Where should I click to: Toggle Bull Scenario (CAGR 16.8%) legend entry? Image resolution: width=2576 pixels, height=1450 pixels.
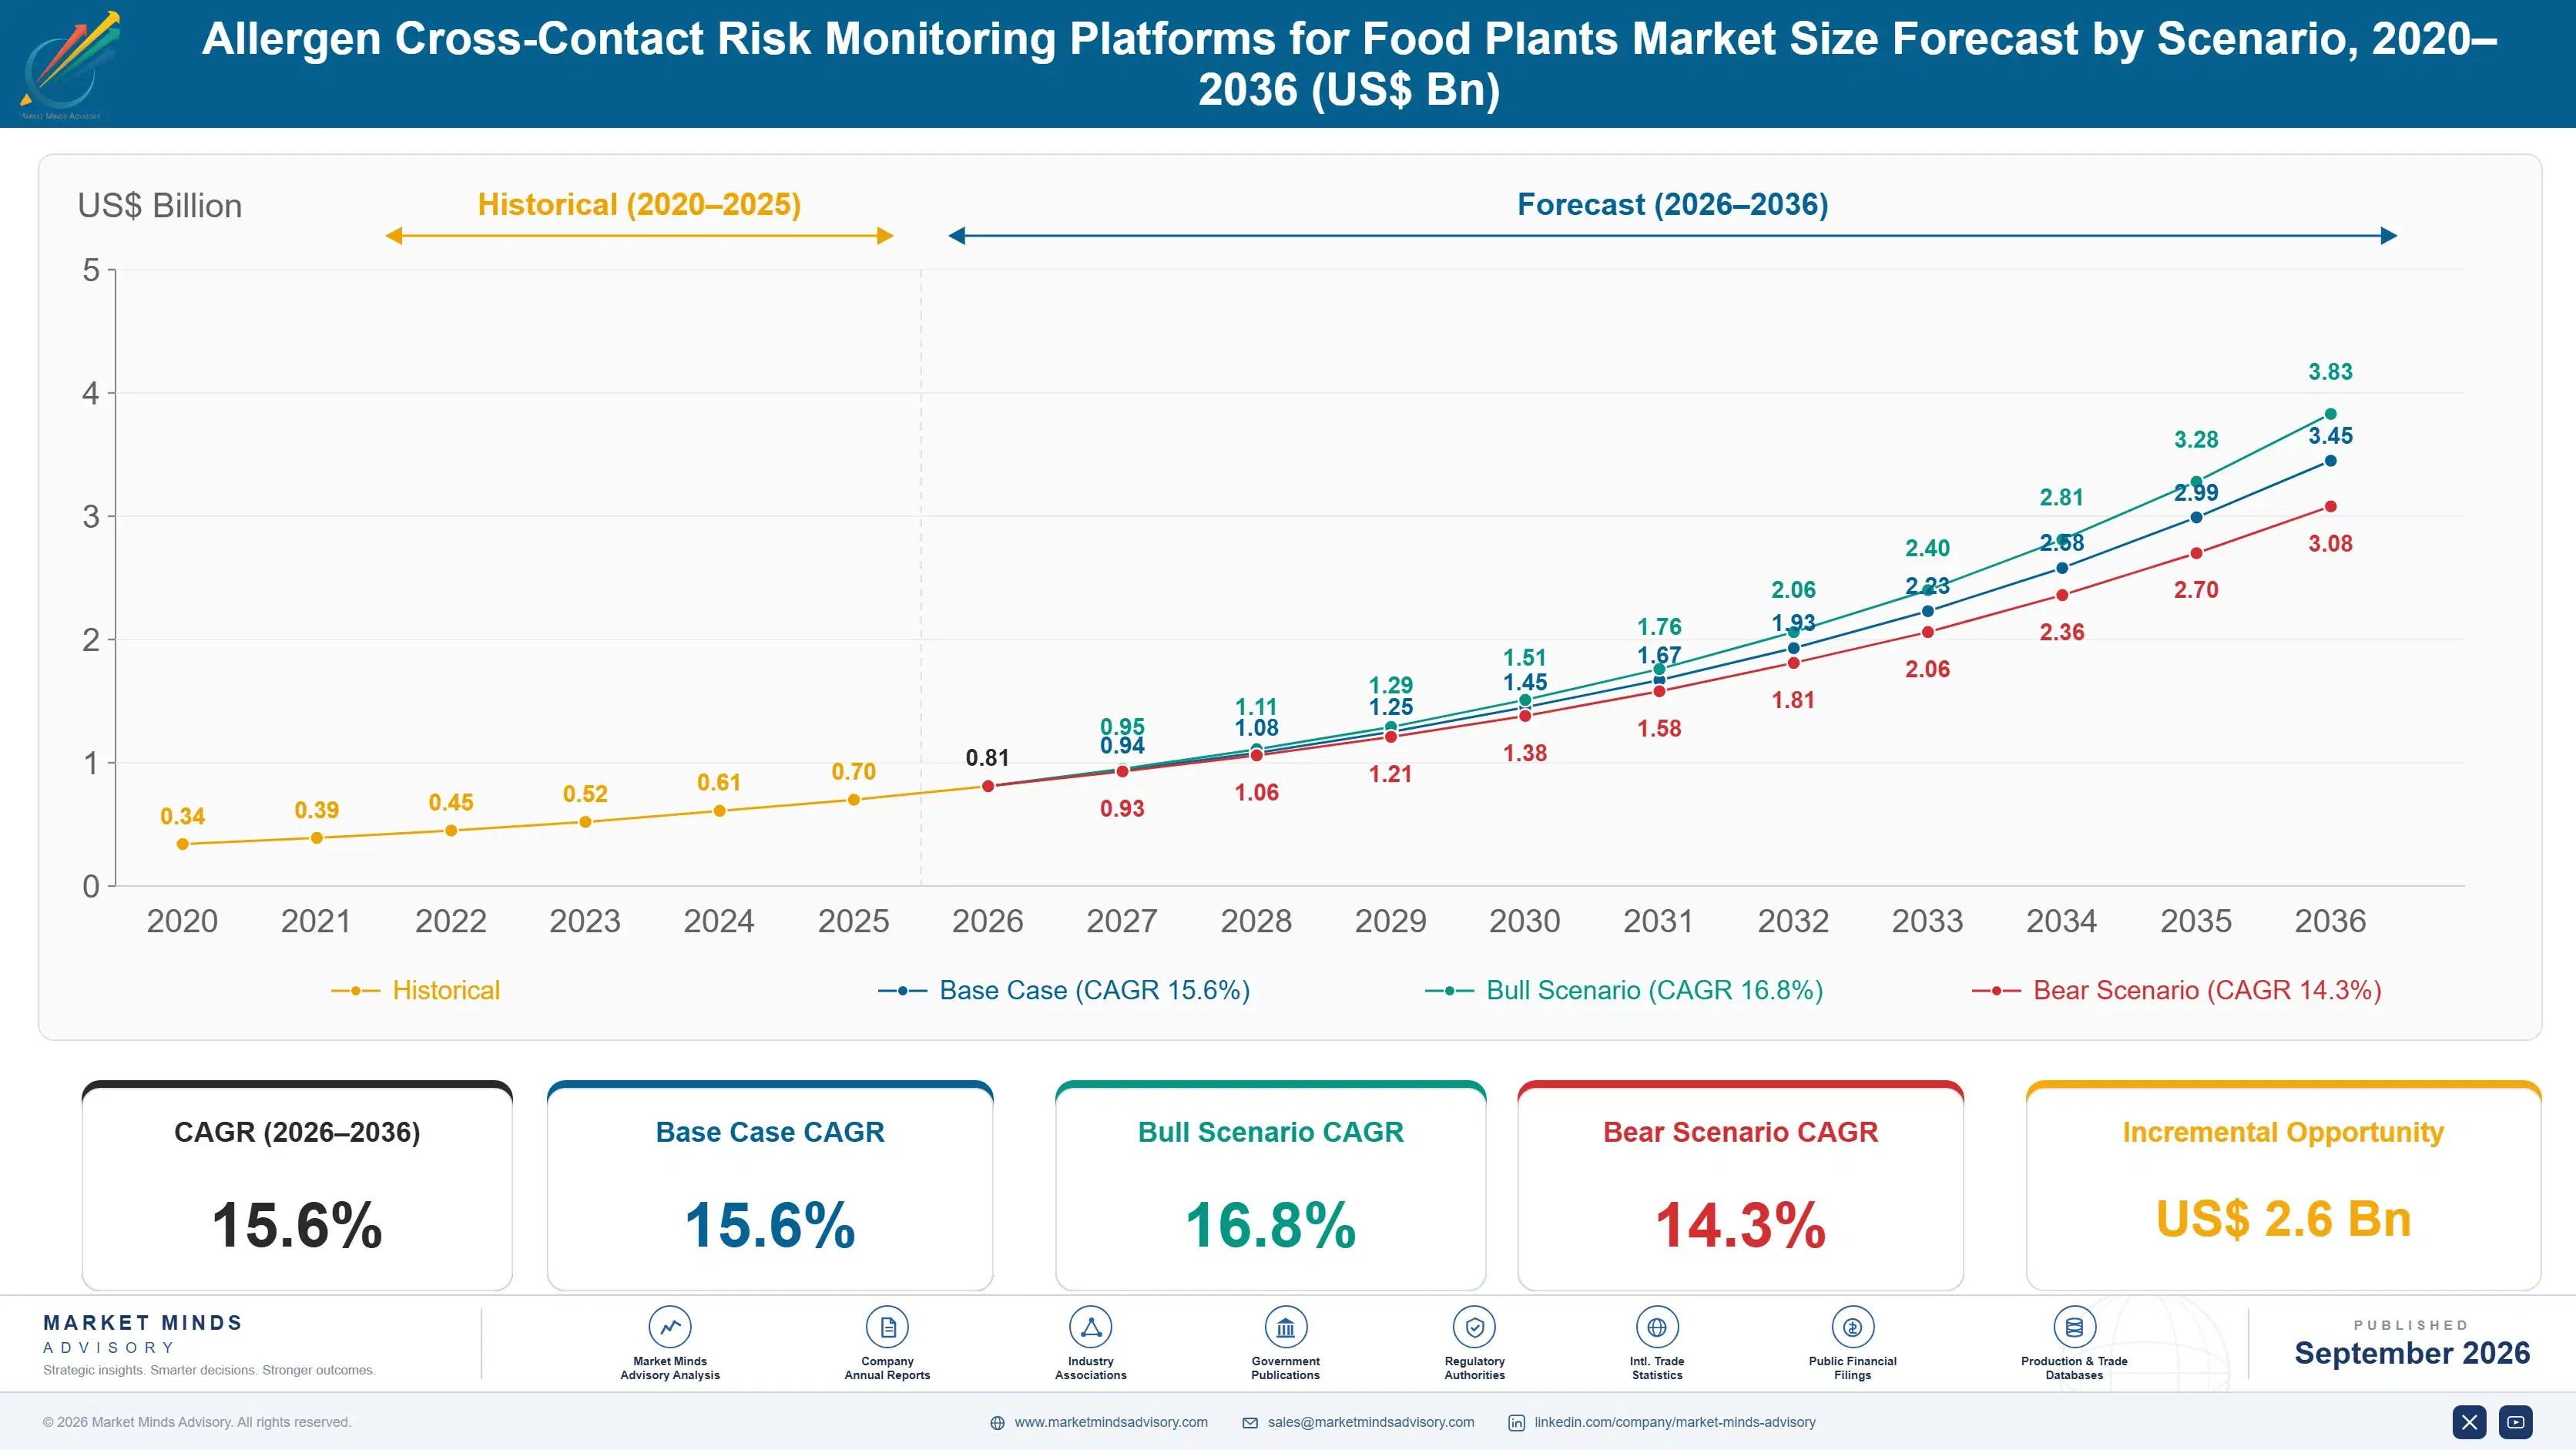(1624, 990)
